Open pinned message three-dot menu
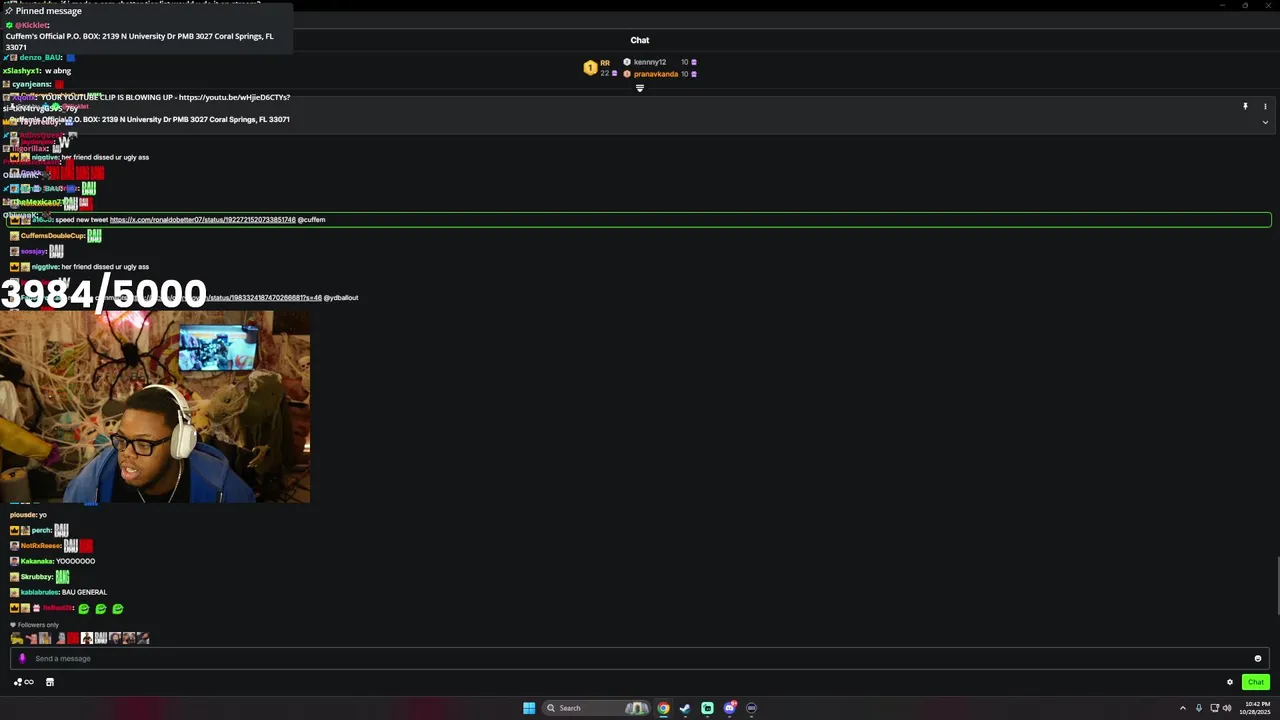Image resolution: width=1280 pixels, height=720 pixels. (1265, 106)
